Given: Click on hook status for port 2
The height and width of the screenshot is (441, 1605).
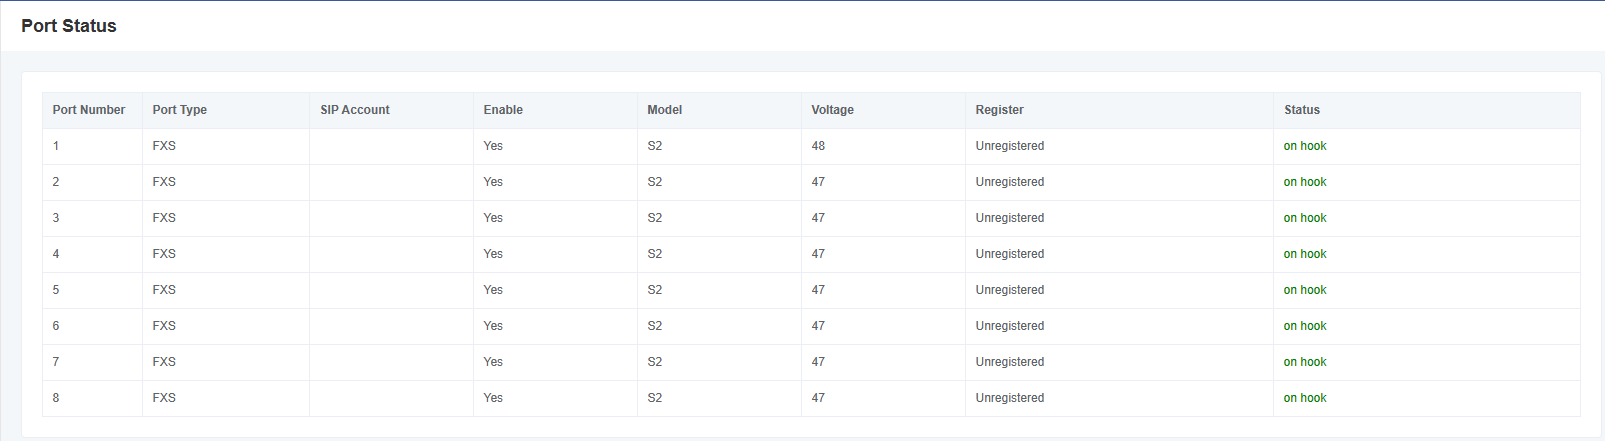Looking at the screenshot, I should (x=1305, y=182).
